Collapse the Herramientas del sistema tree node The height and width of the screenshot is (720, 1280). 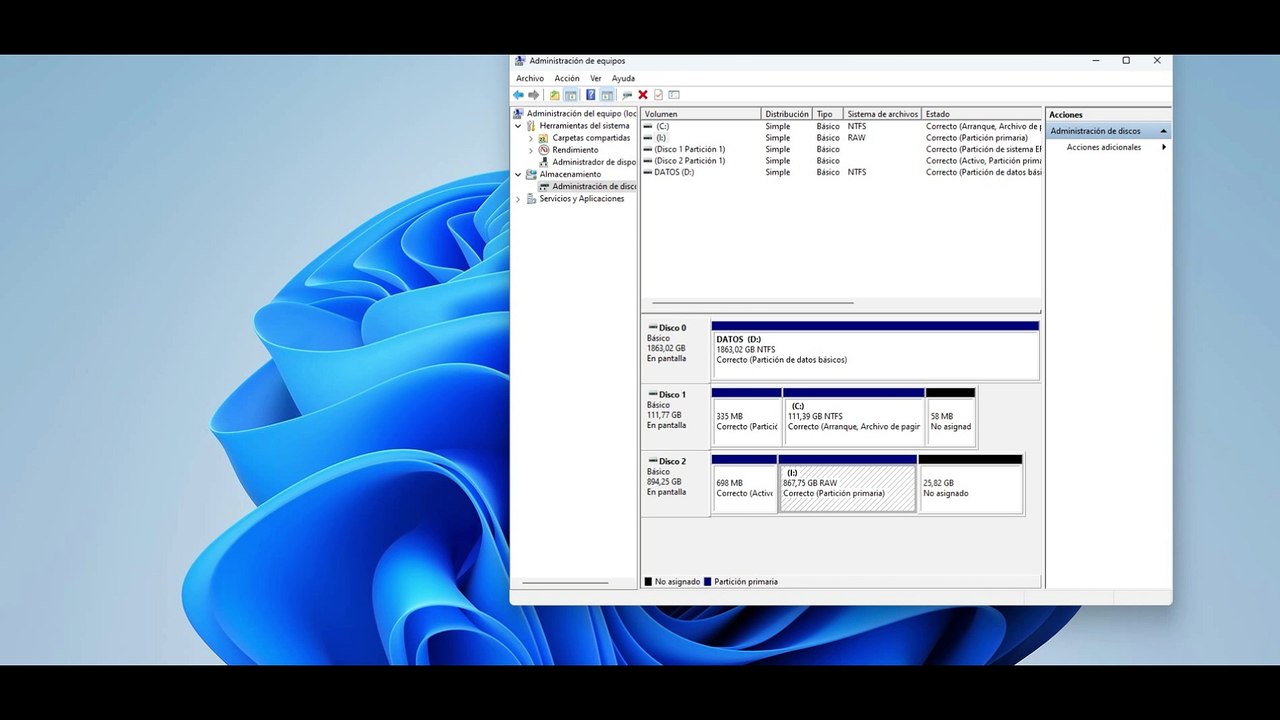518,126
